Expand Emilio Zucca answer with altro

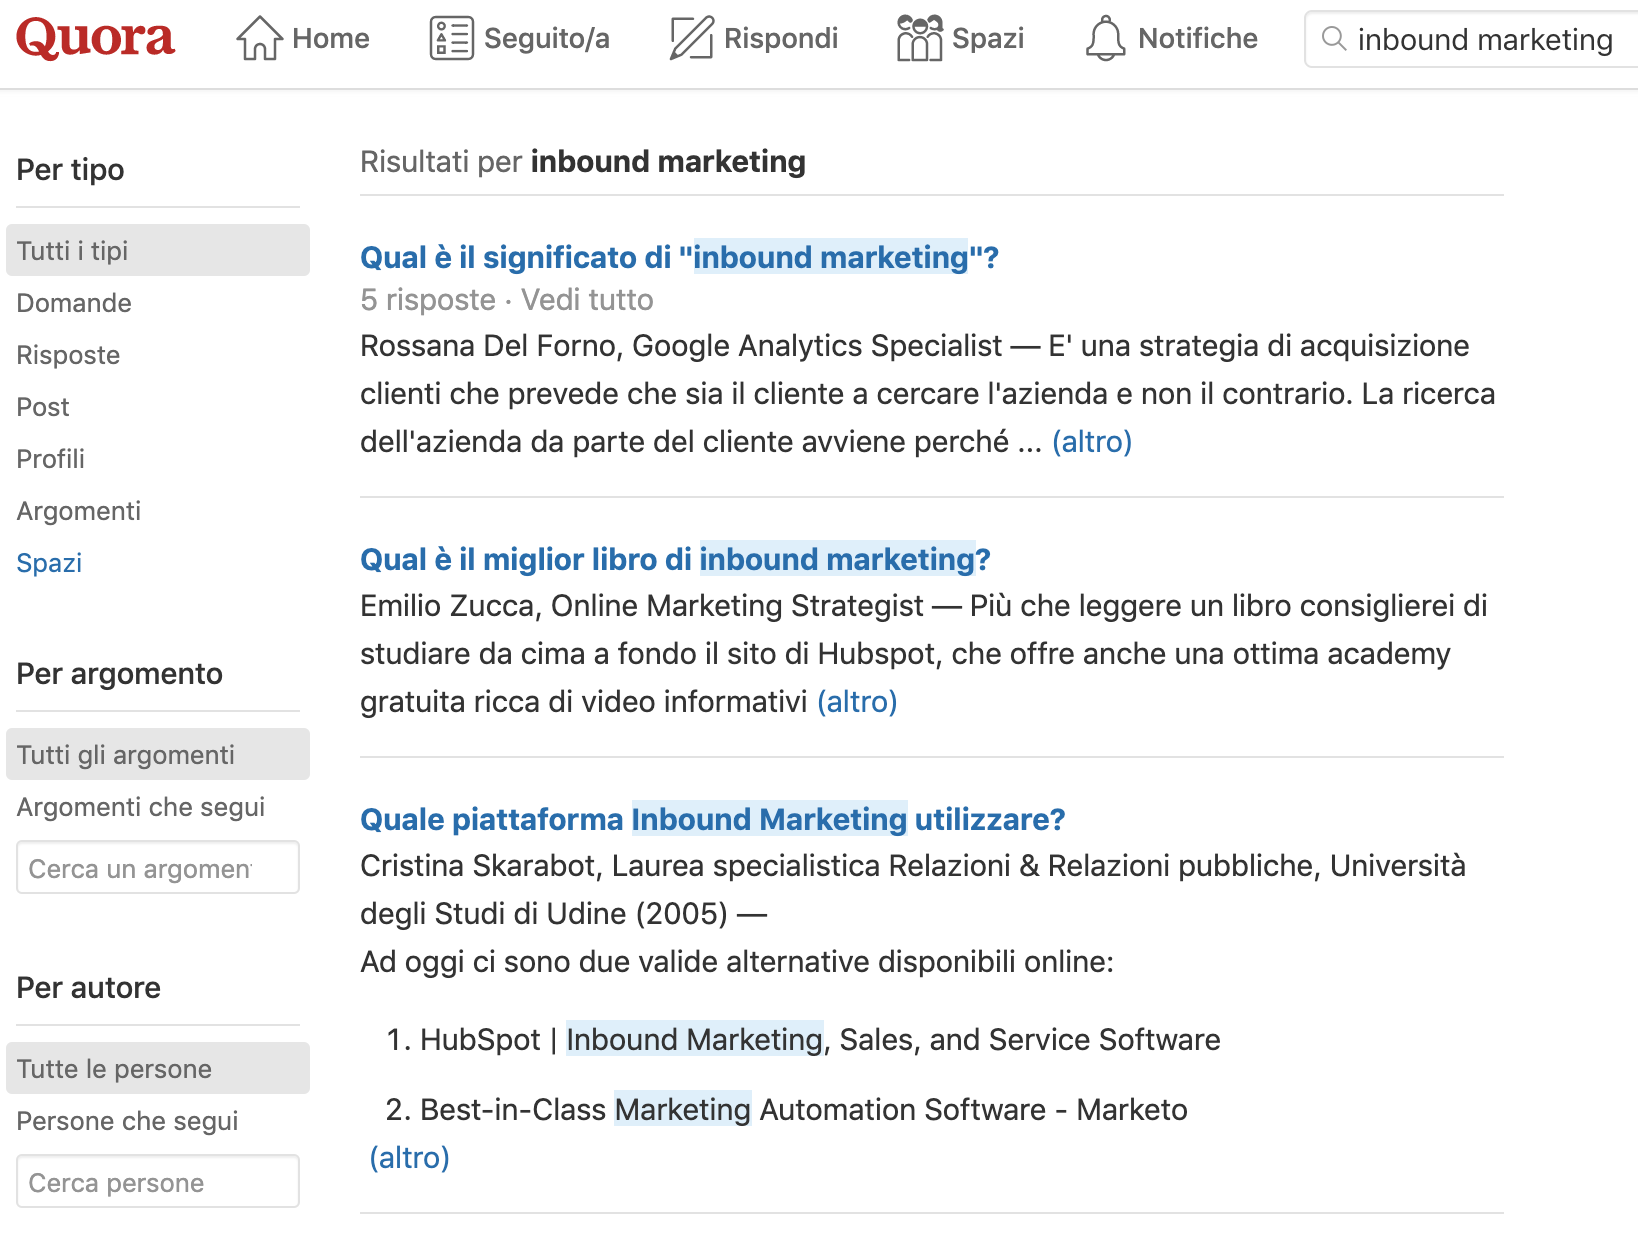pyautogui.click(x=857, y=702)
